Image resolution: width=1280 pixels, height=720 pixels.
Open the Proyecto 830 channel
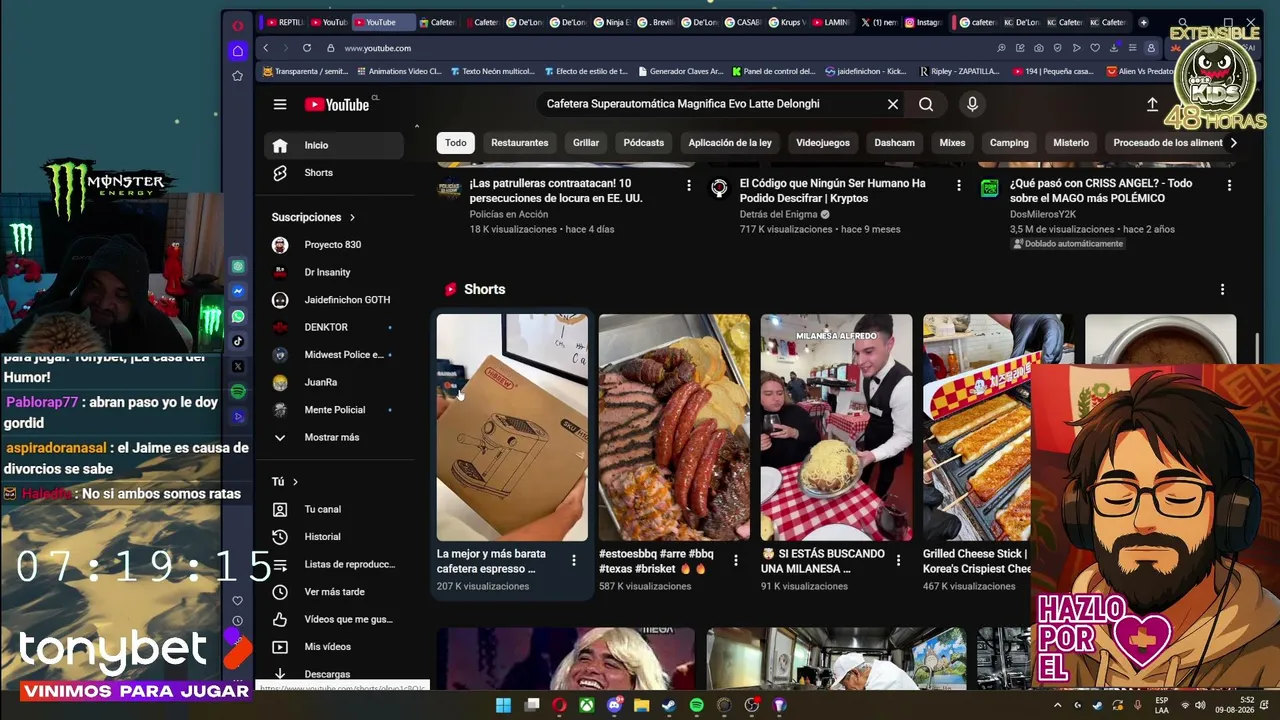click(334, 245)
